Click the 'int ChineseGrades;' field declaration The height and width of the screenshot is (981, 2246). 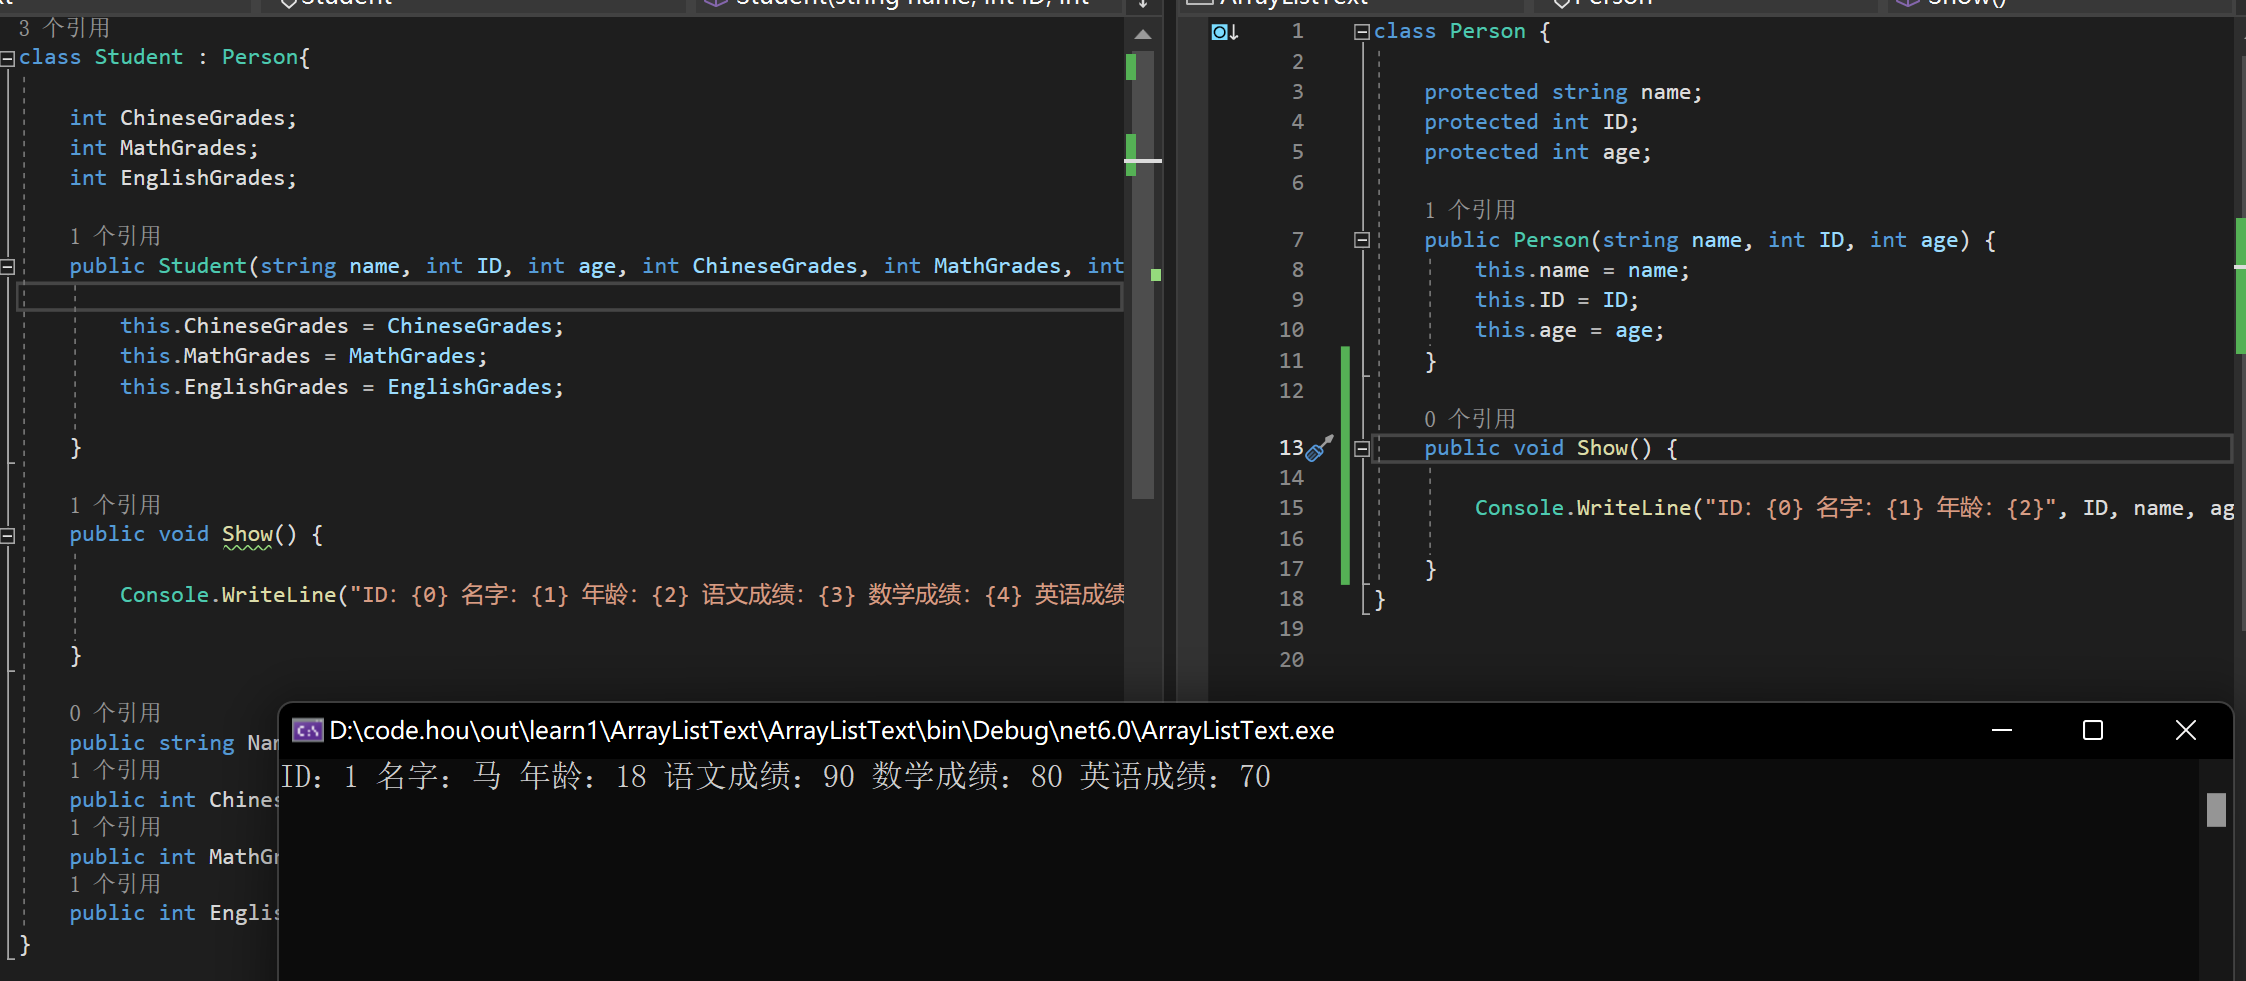183,118
